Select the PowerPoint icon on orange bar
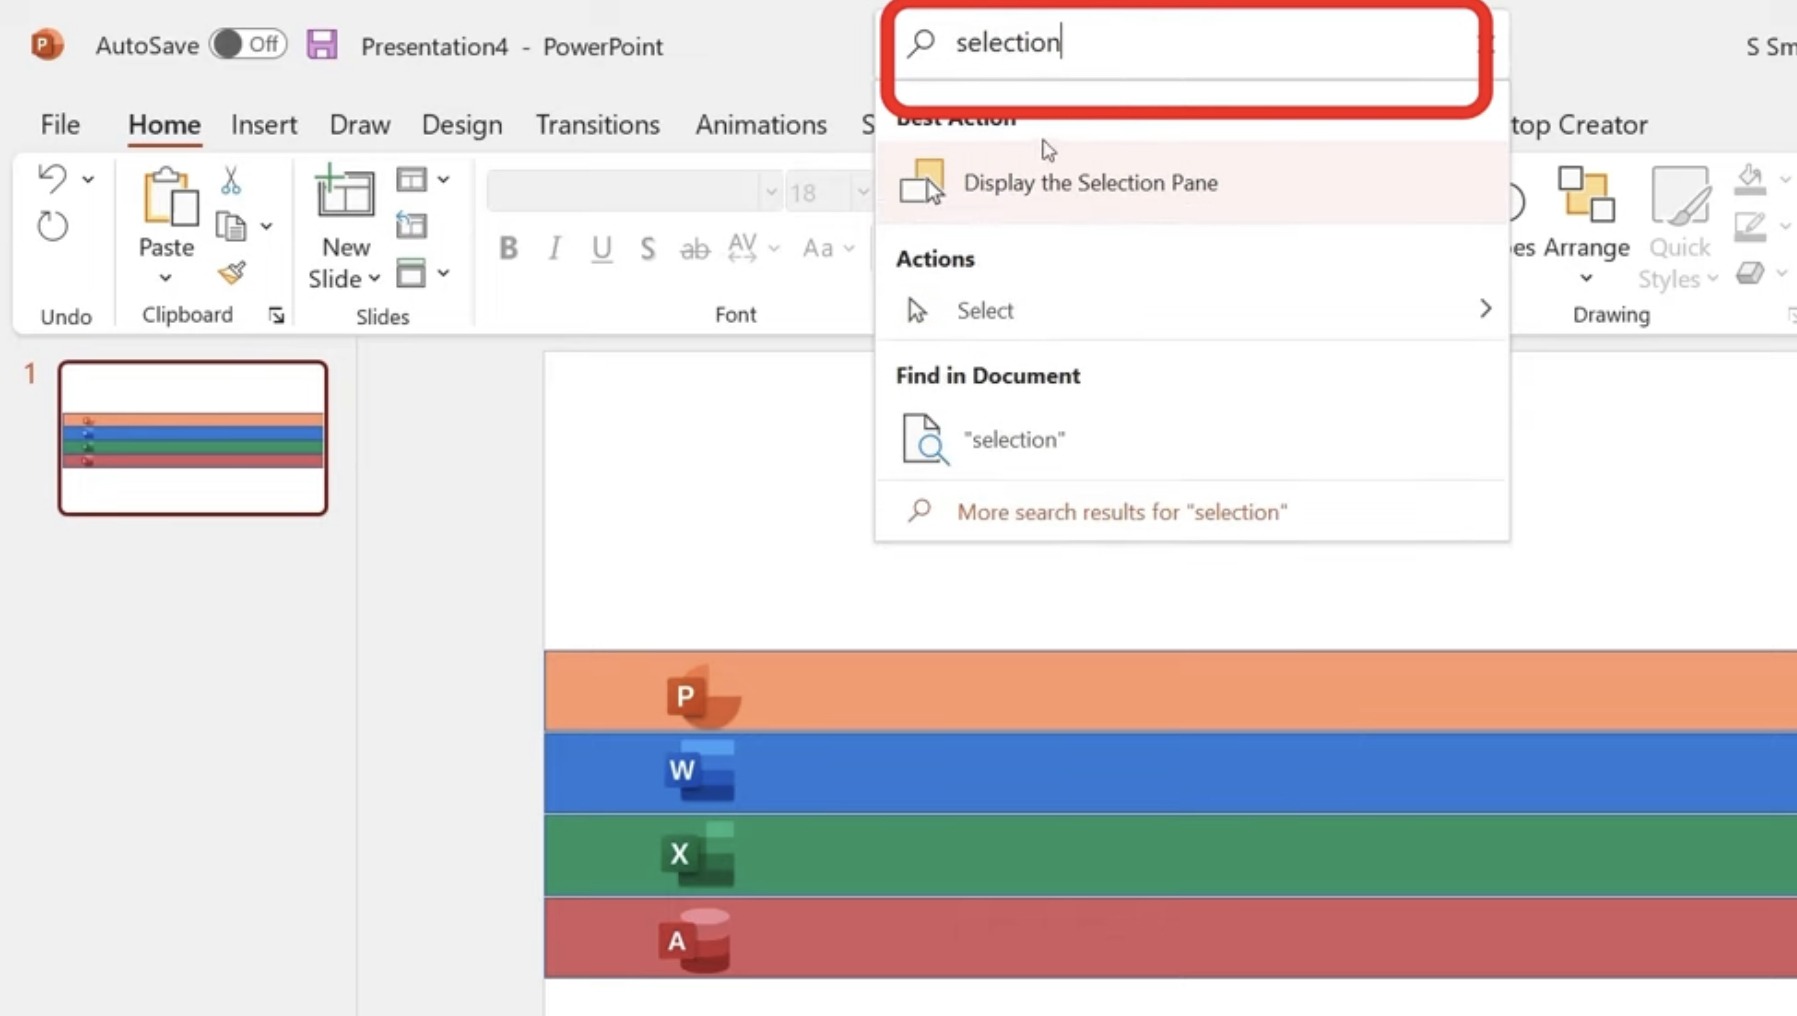Viewport: 1797px width, 1016px height. pos(703,695)
